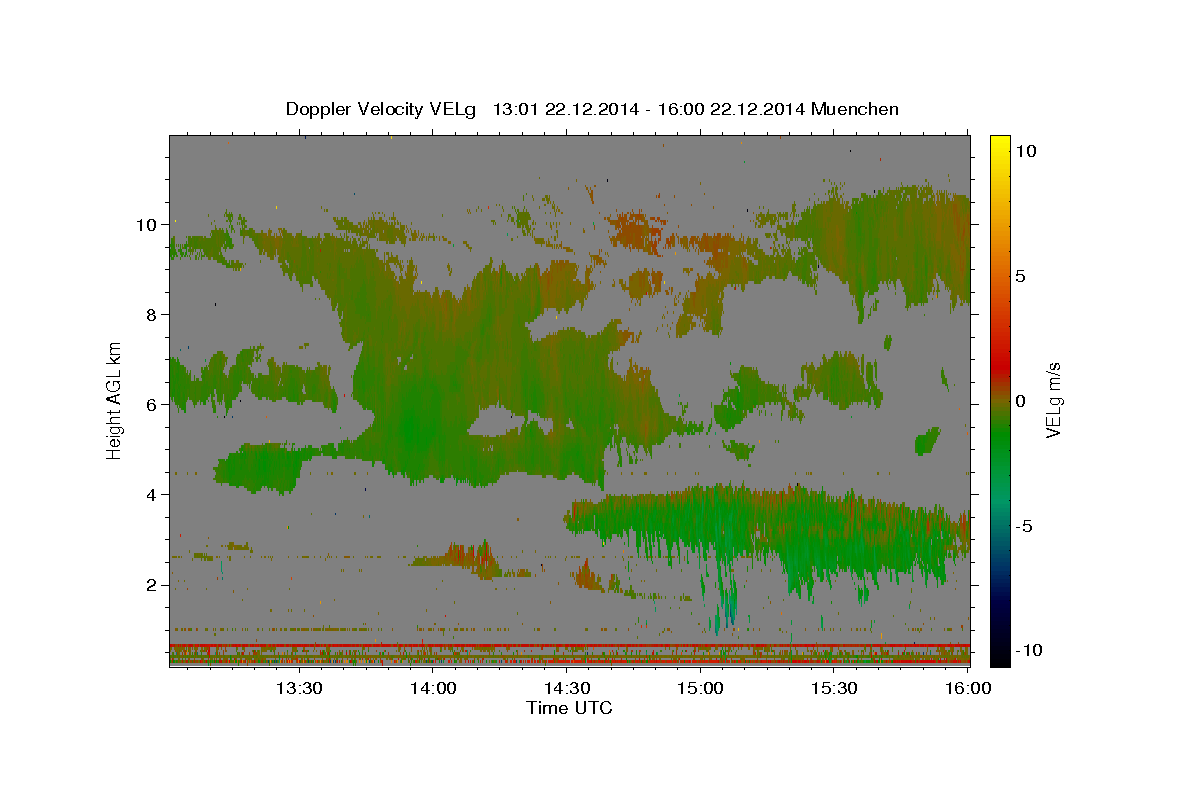The height and width of the screenshot is (800, 1200).
Task: Click the colorbar label -10
Action: click(x=1027, y=650)
